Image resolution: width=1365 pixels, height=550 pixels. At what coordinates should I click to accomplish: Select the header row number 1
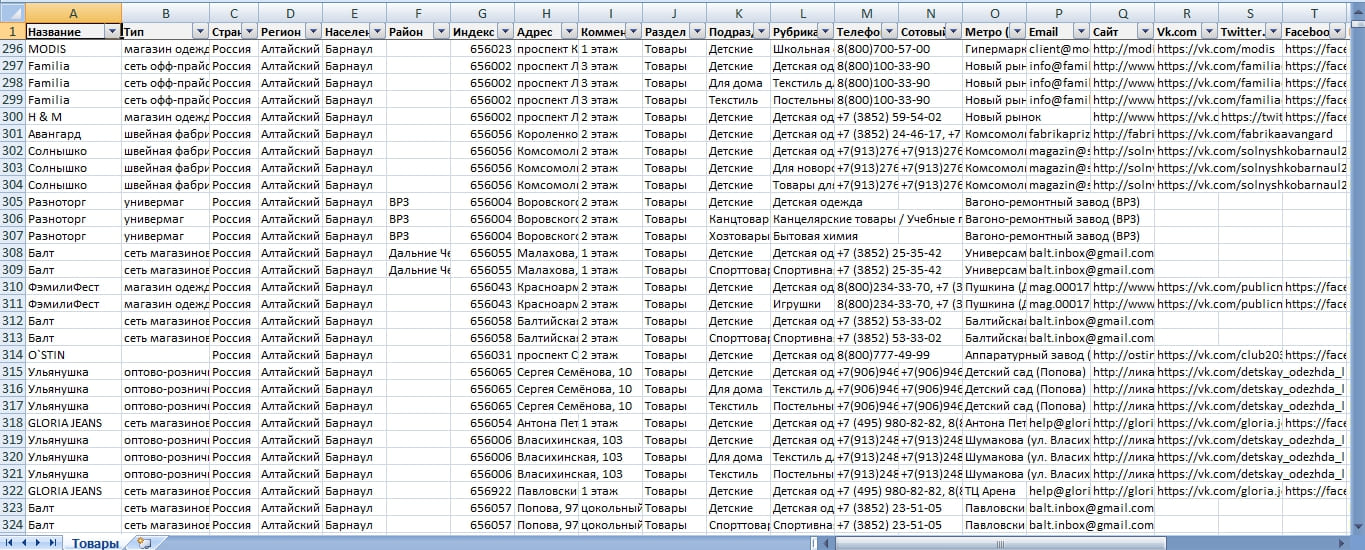pos(12,32)
